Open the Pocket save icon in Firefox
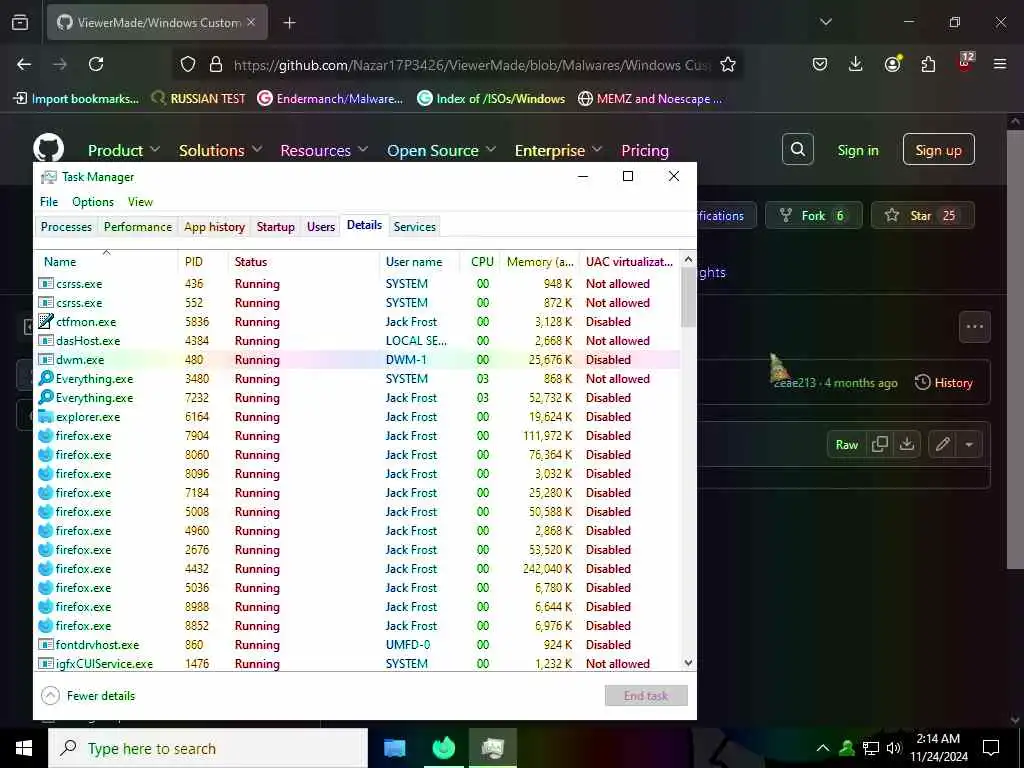Screen dimensions: 1024x768 [820, 64]
